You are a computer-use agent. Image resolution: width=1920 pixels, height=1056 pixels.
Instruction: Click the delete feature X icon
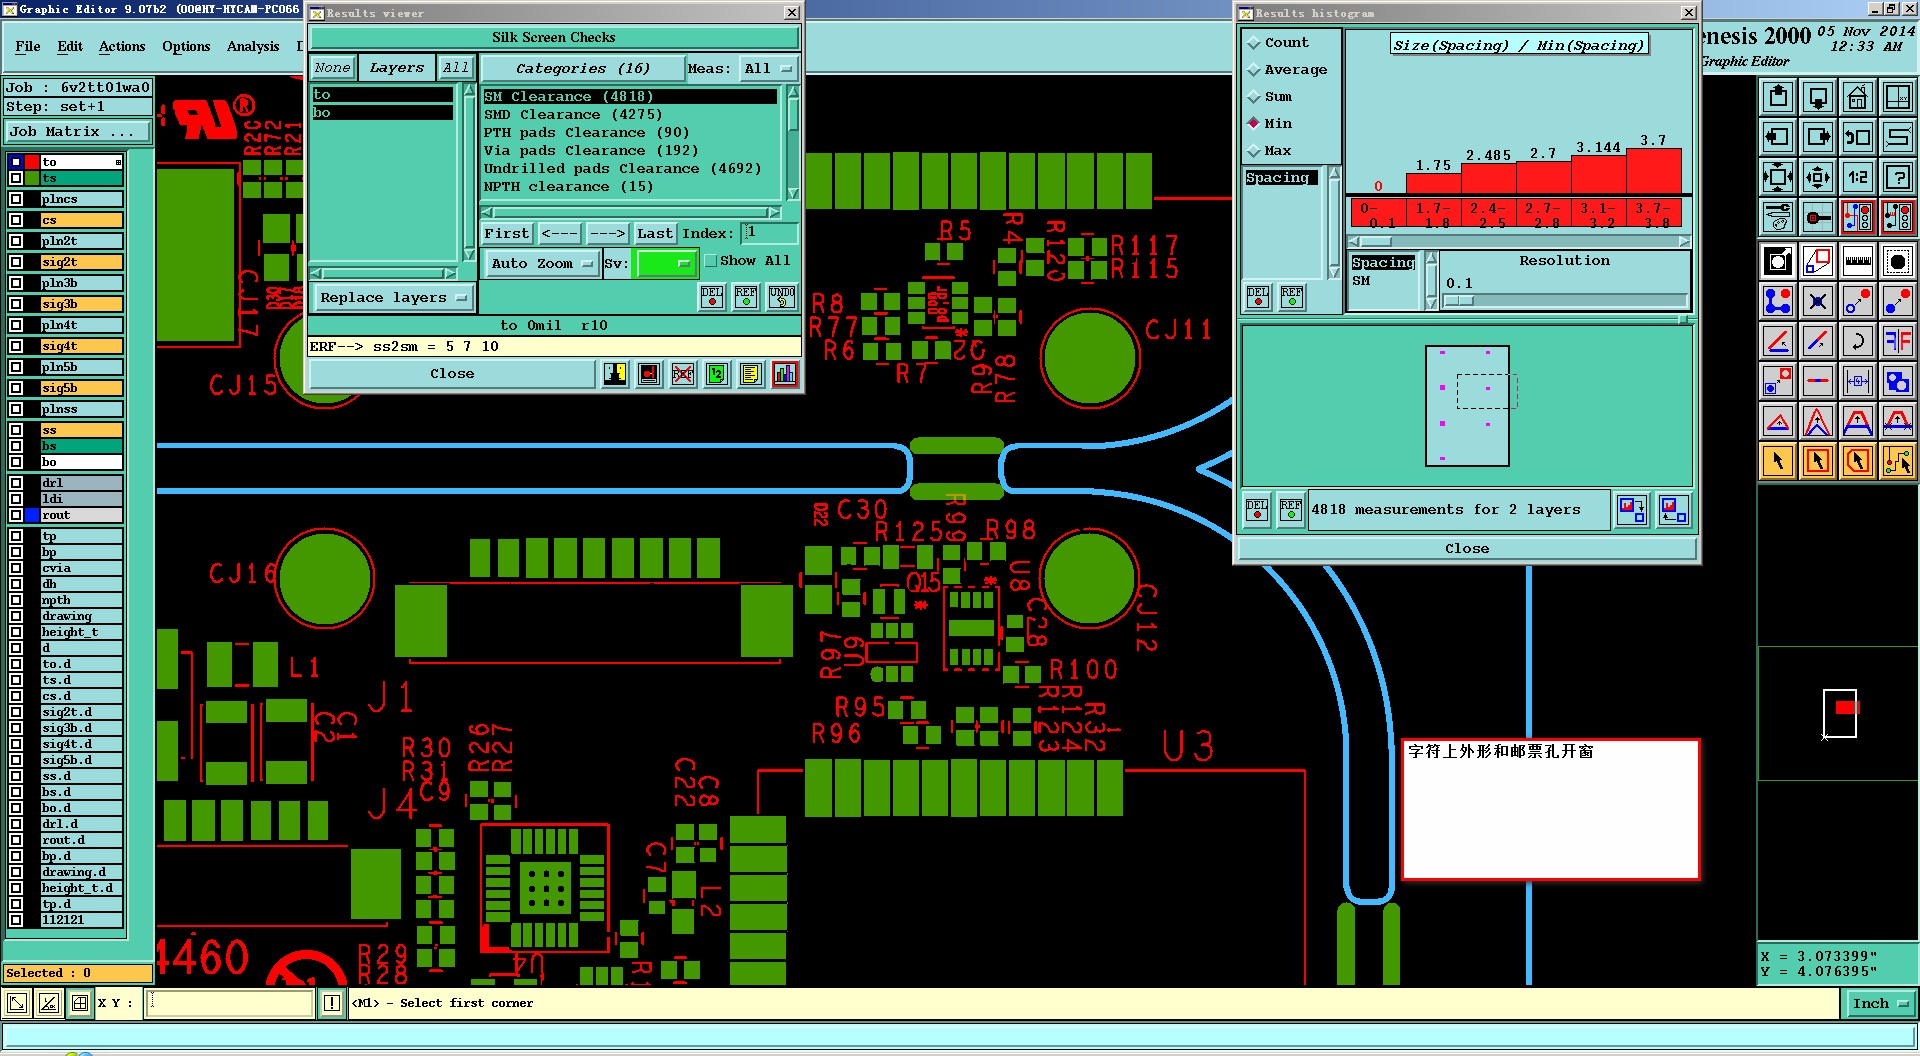[1818, 301]
